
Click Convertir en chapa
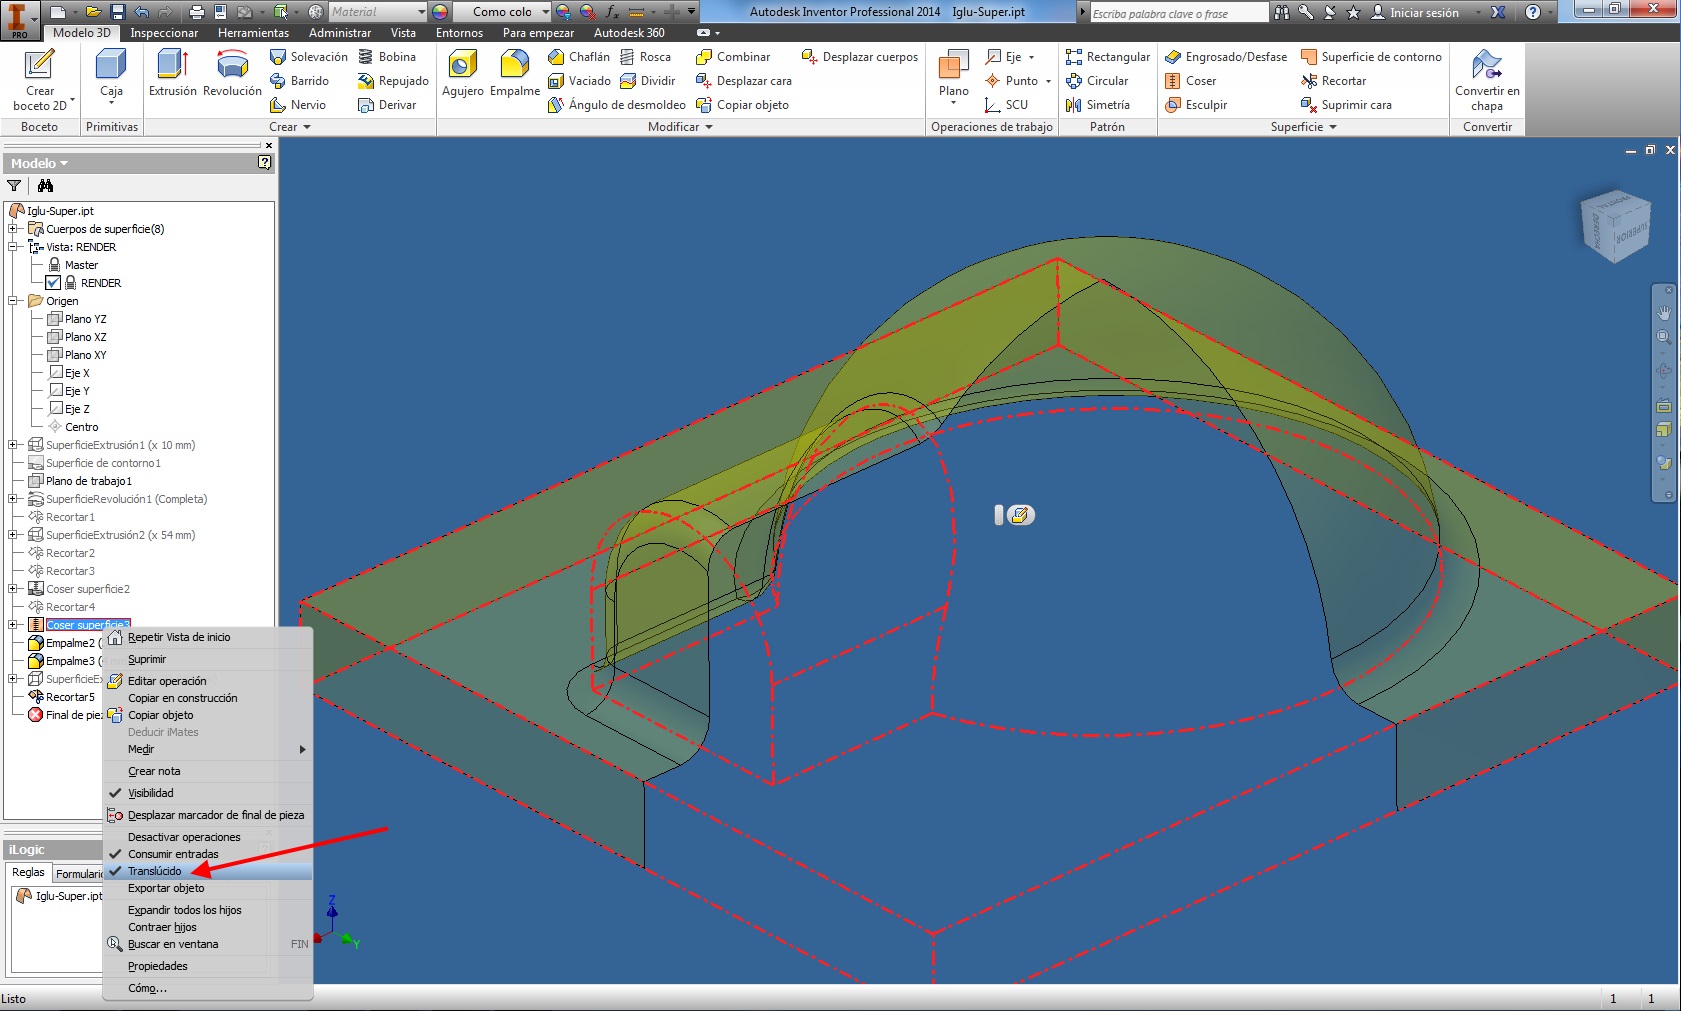1487,80
